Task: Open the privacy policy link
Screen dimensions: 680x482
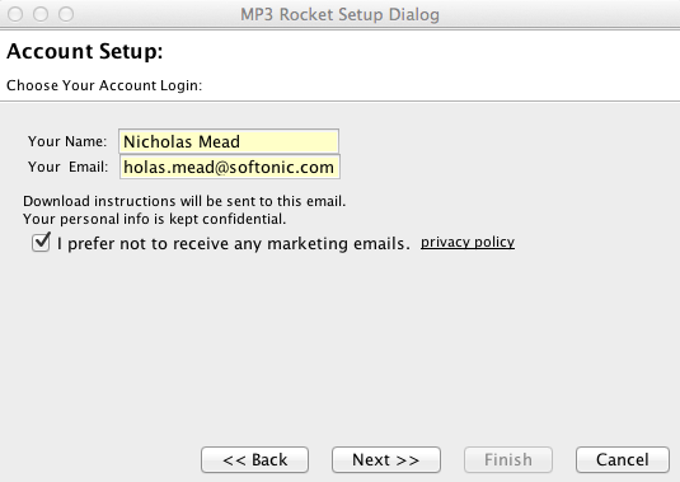Action: 467,242
